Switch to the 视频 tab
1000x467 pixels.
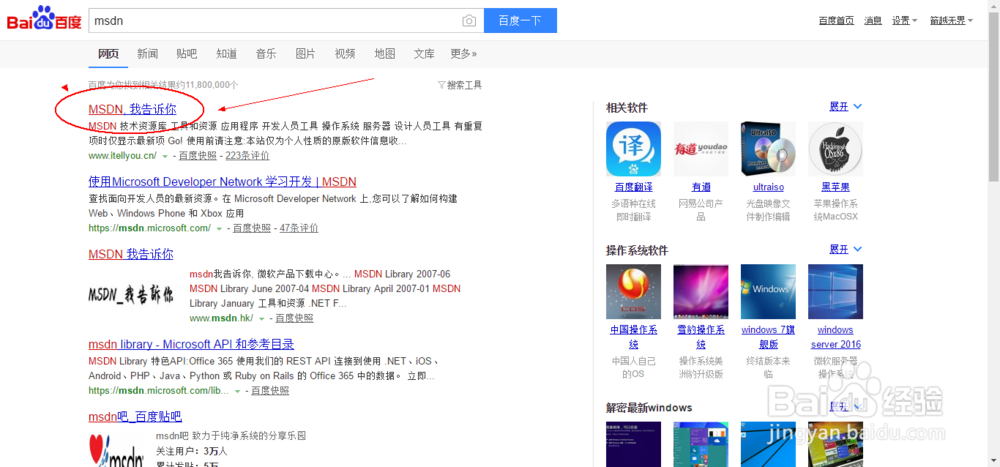point(345,54)
